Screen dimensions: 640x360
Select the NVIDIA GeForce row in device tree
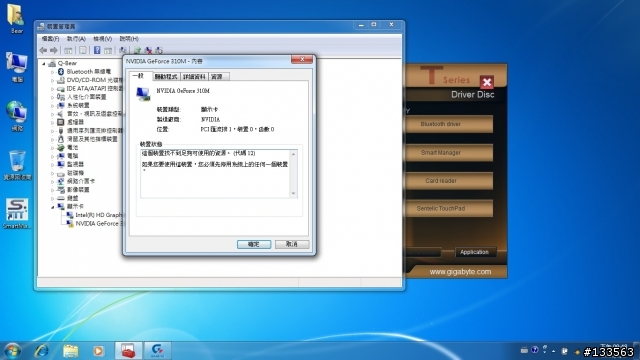point(95,224)
